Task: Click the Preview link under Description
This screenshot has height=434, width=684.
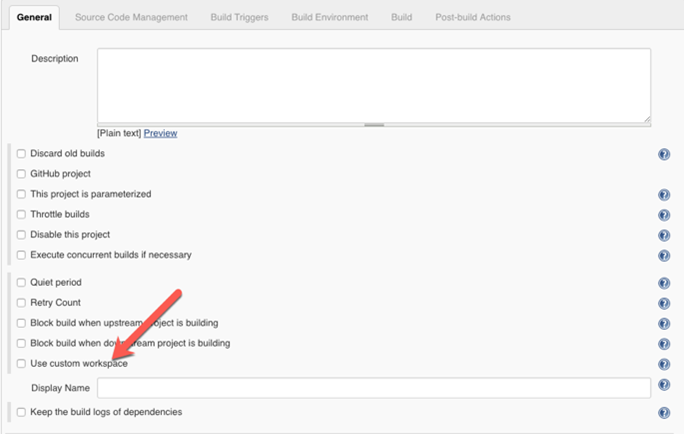Action: [x=160, y=133]
